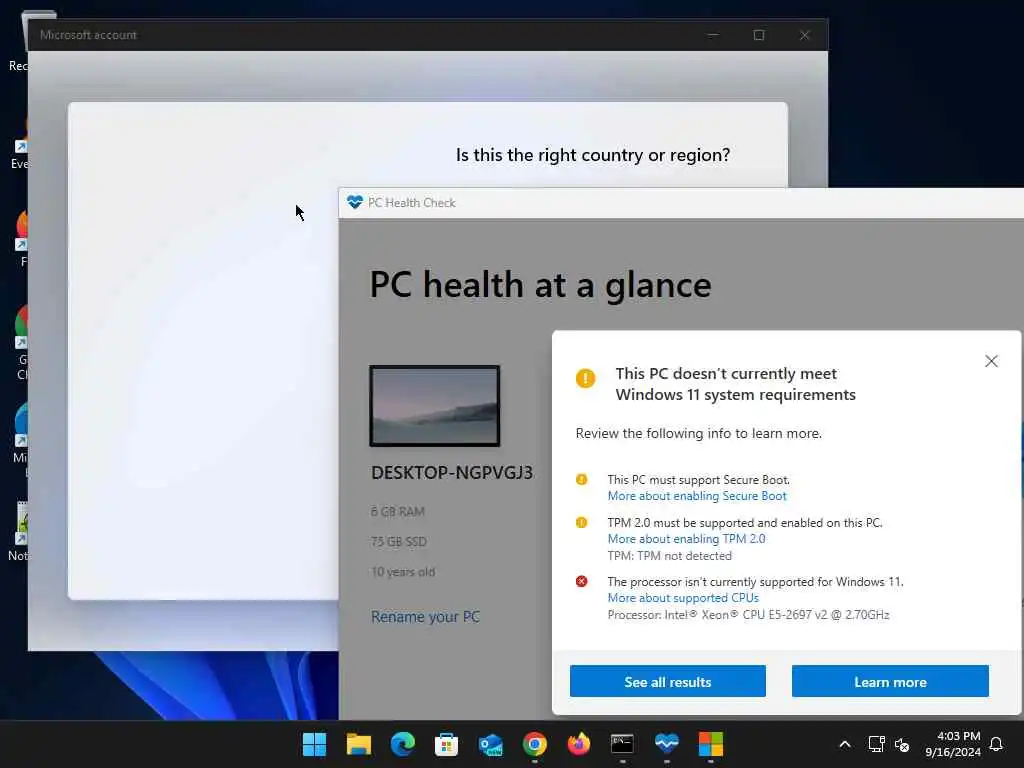Switch to Microsoft account taskbar icon
This screenshot has width=1024, height=768.
pyautogui.click(x=711, y=744)
